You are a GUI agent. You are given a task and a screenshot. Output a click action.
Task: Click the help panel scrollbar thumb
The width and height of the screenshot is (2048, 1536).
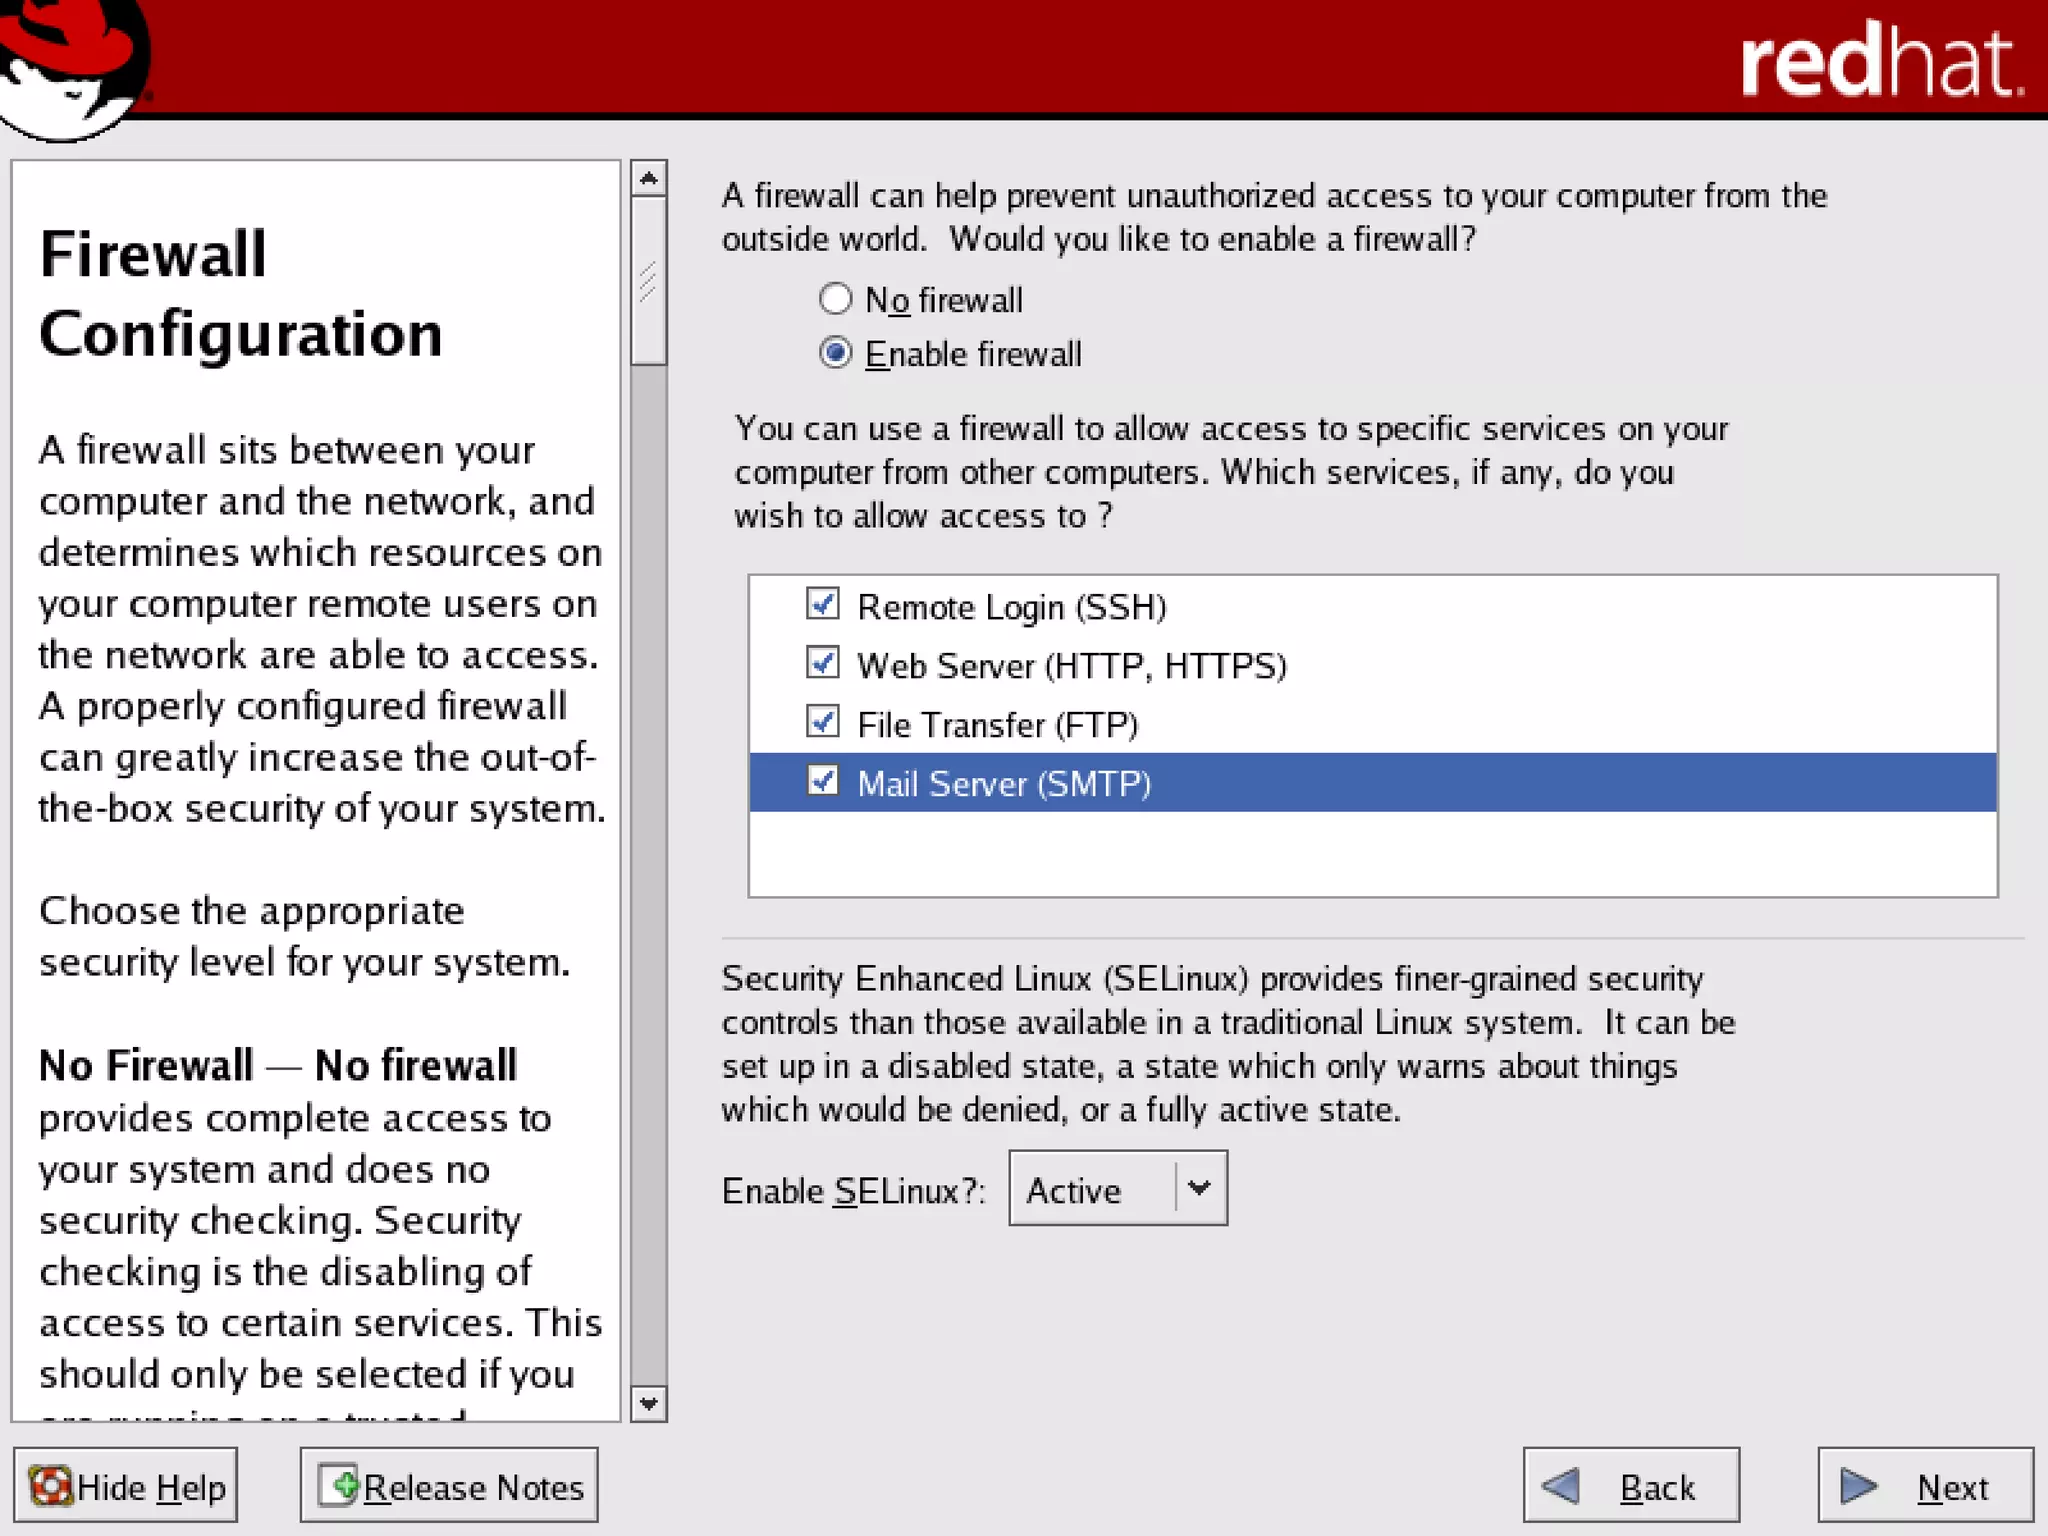(649, 280)
